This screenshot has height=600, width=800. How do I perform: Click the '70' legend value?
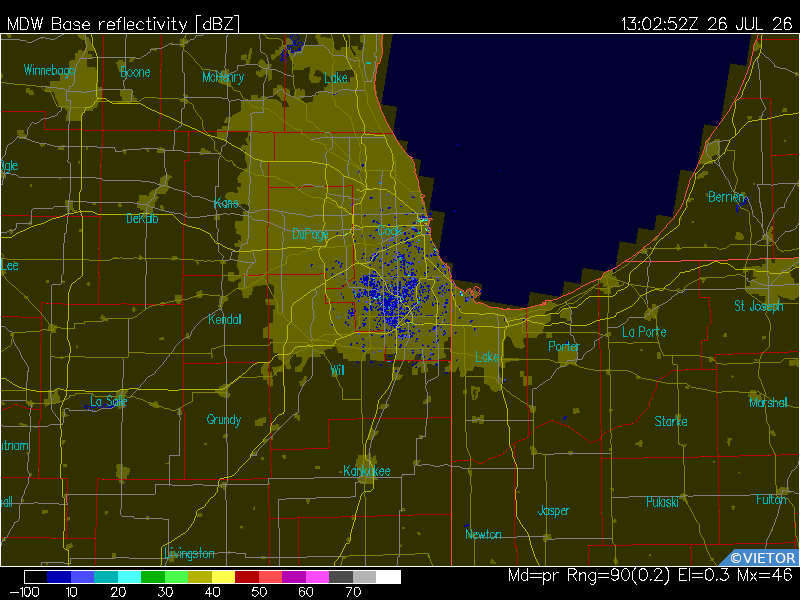[353, 592]
